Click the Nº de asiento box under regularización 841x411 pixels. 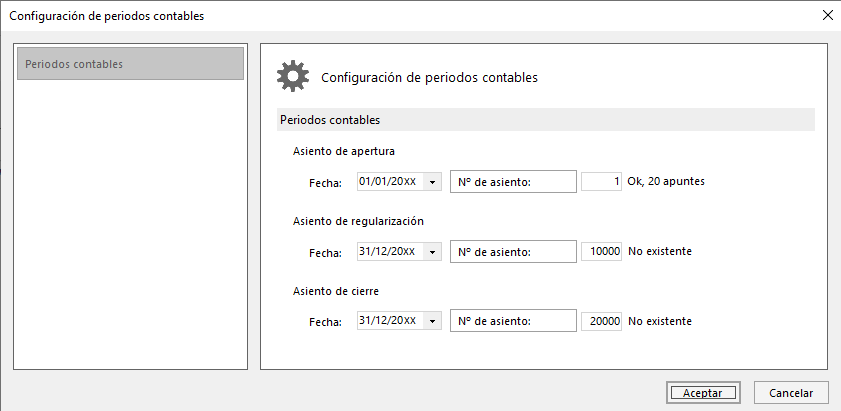pos(513,251)
